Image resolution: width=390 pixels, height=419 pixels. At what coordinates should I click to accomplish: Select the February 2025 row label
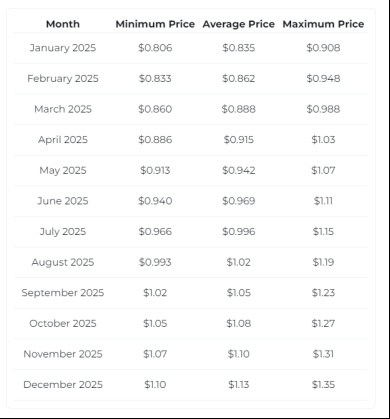[63, 78]
